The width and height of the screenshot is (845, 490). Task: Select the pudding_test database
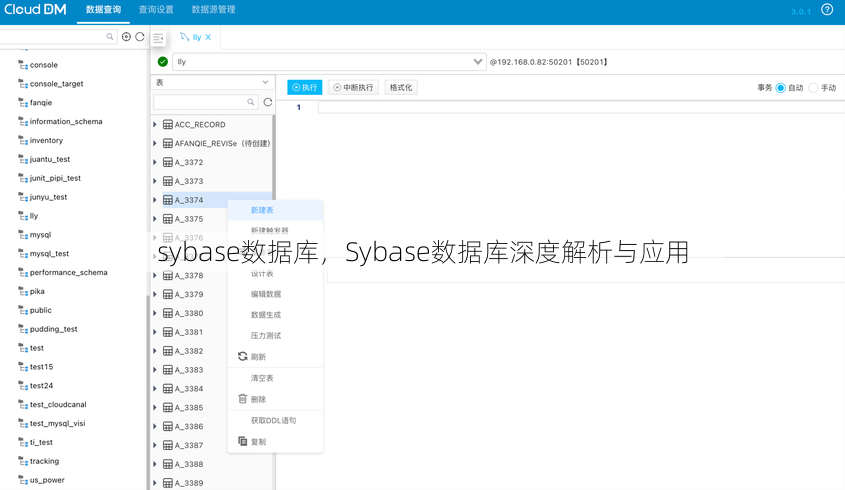pos(53,329)
